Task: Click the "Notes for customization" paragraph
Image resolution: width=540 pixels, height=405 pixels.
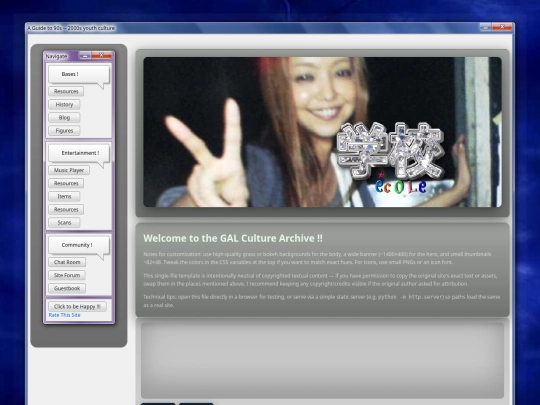Action: (x=317, y=258)
